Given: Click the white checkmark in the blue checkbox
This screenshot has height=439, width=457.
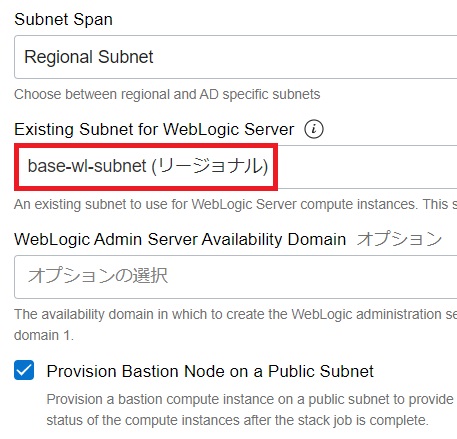Looking at the screenshot, I should point(24,370).
